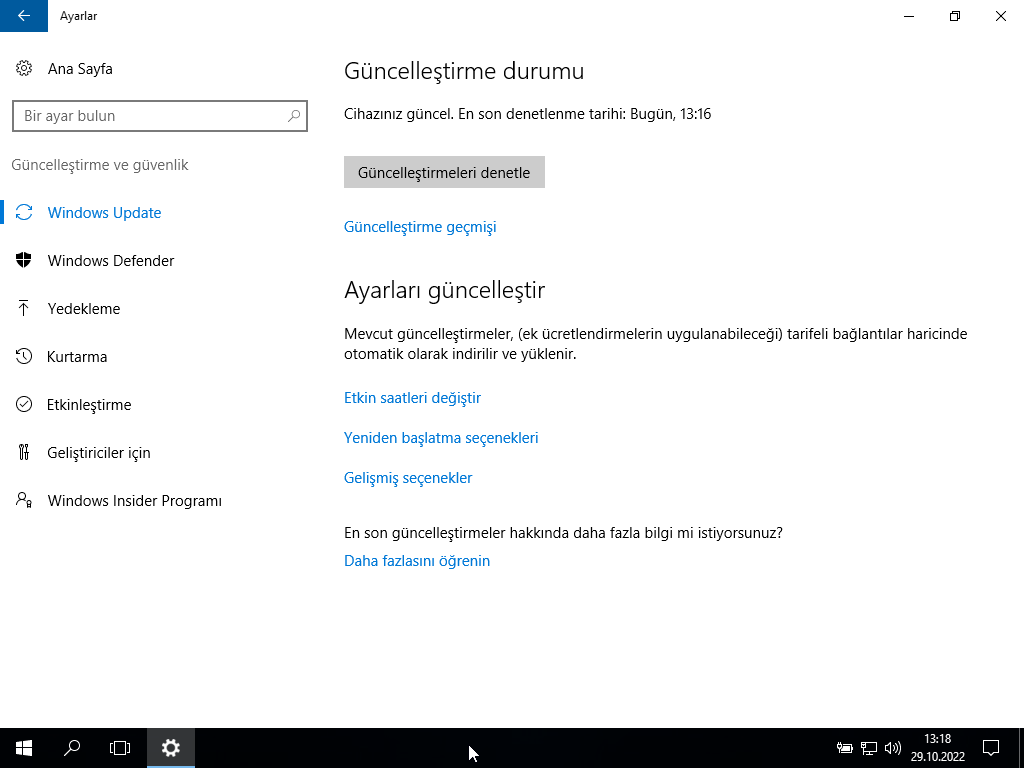Open the Etkinleştirme section
Image resolution: width=1024 pixels, height=768 pixels.
89,405
